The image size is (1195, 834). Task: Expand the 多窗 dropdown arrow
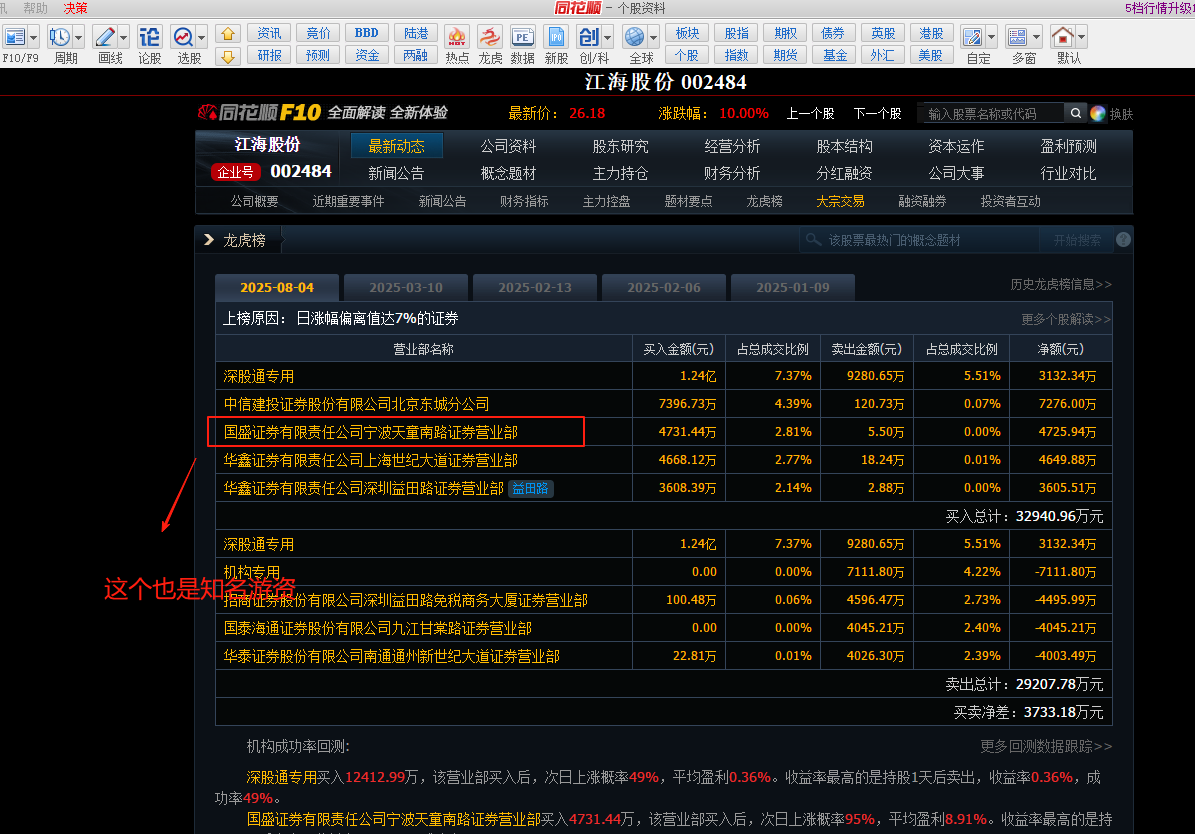coord(1036,37)
